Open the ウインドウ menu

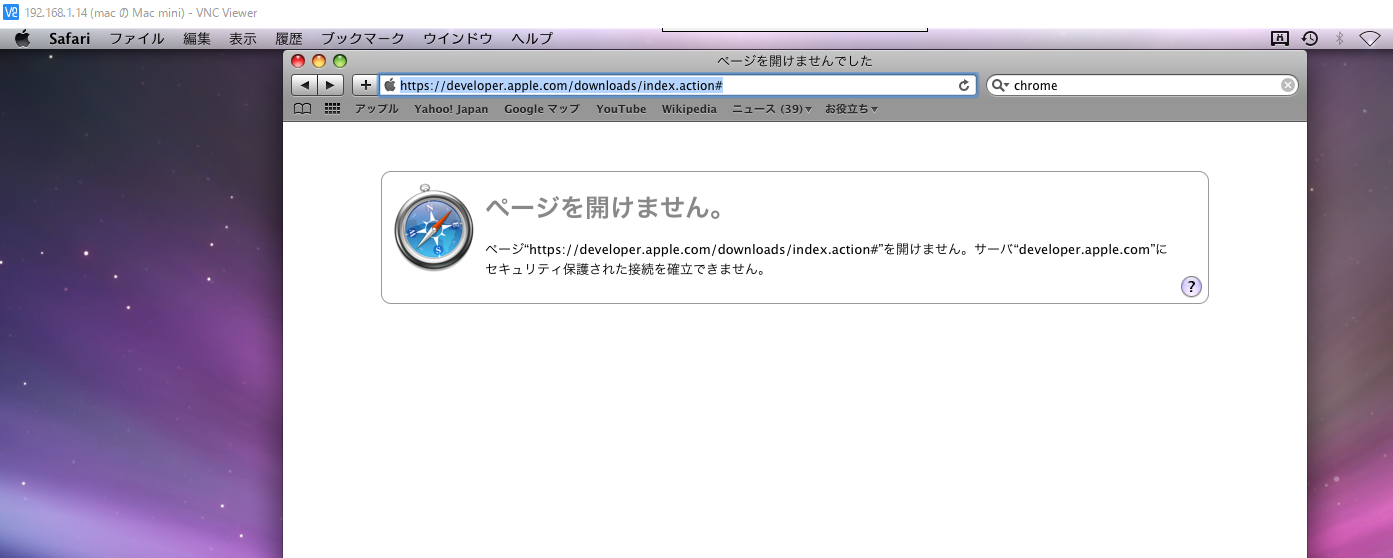click(x=458, y=39)
